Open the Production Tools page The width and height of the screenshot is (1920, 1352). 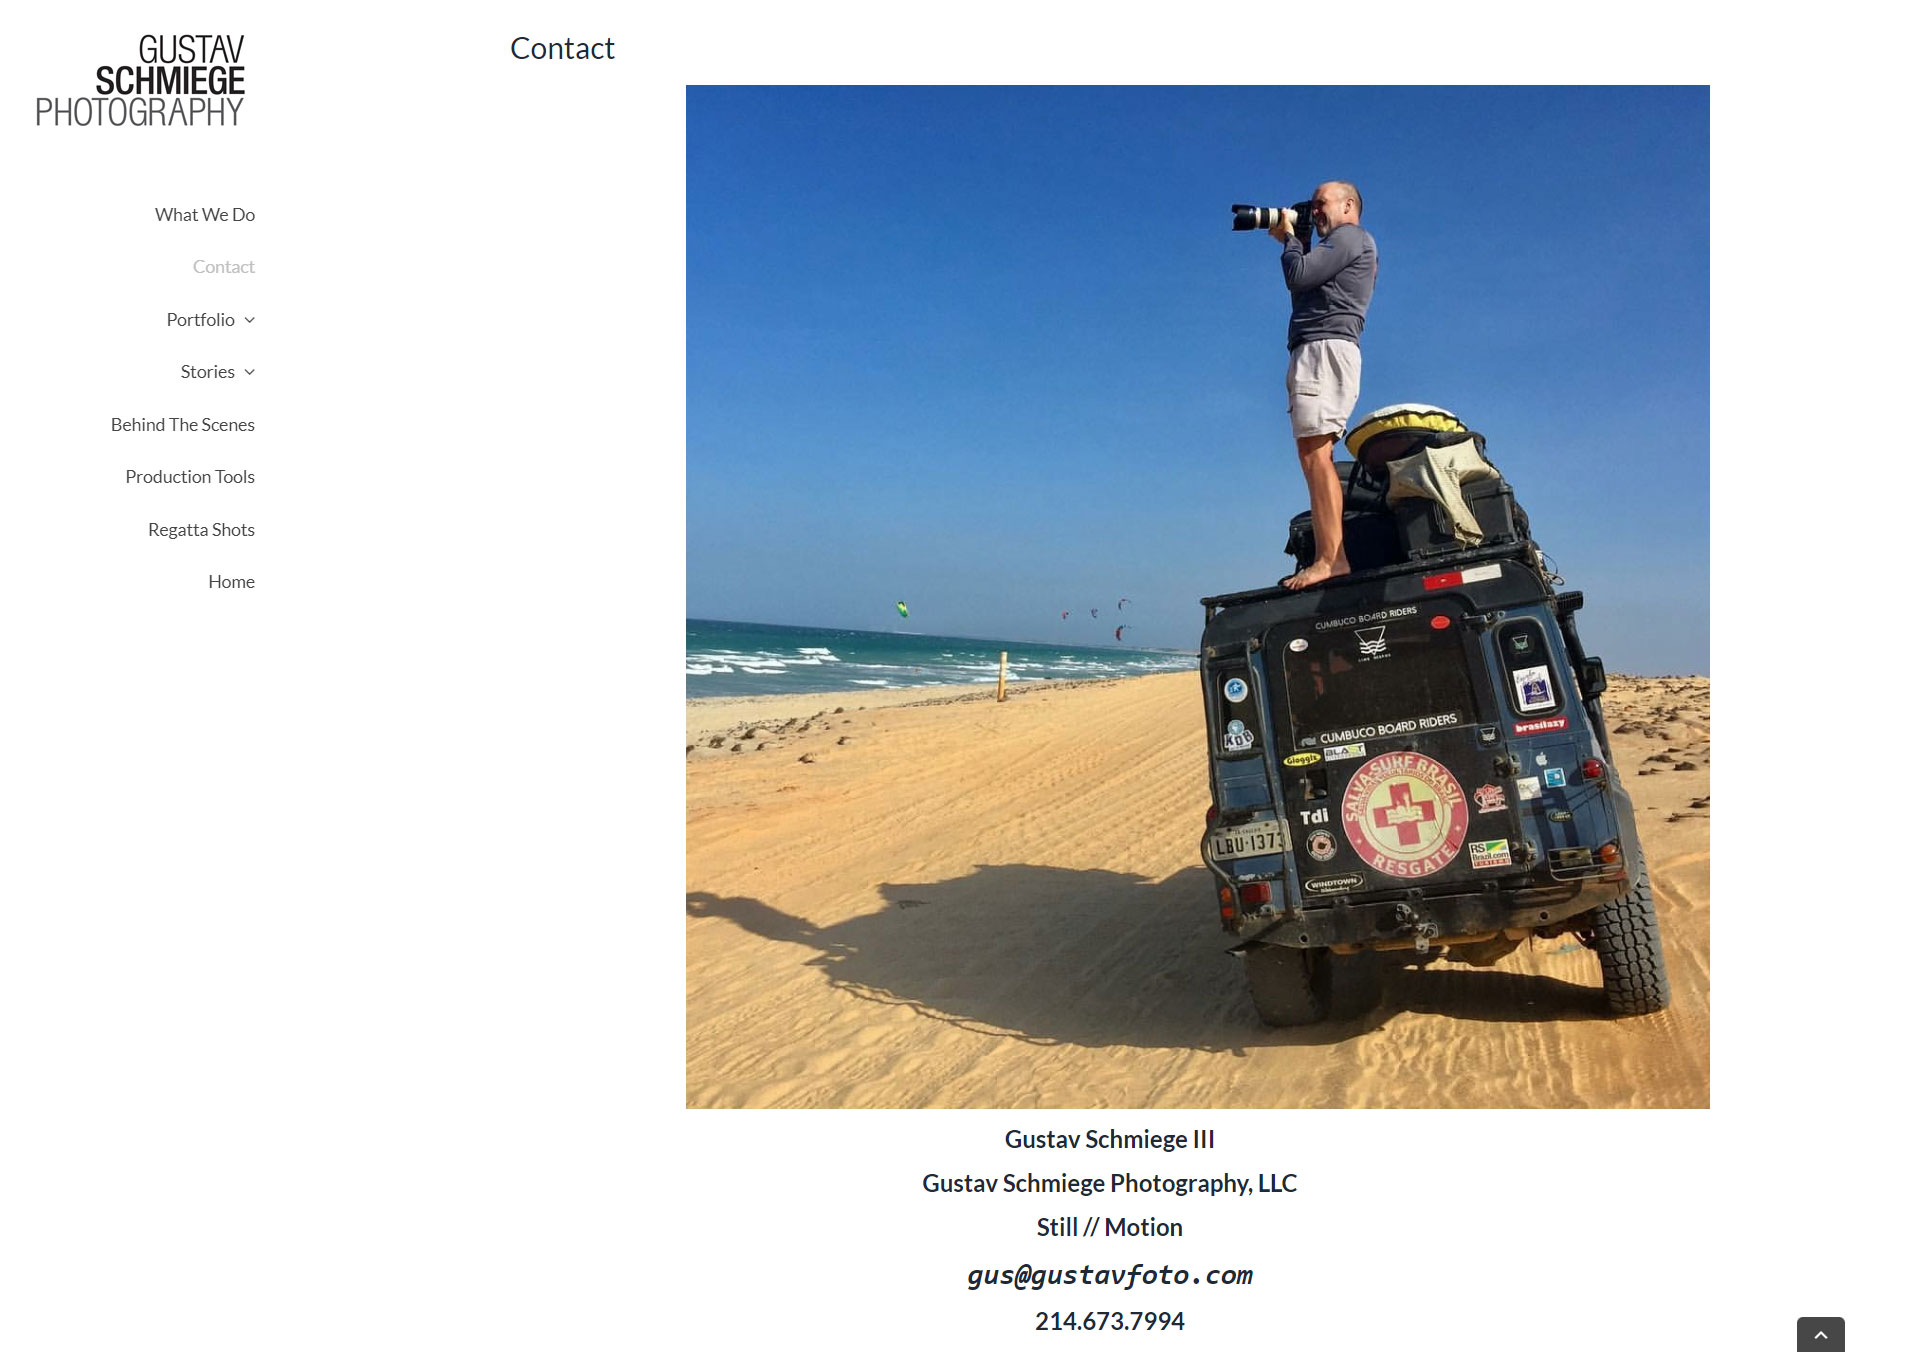(x=189, y=477)
